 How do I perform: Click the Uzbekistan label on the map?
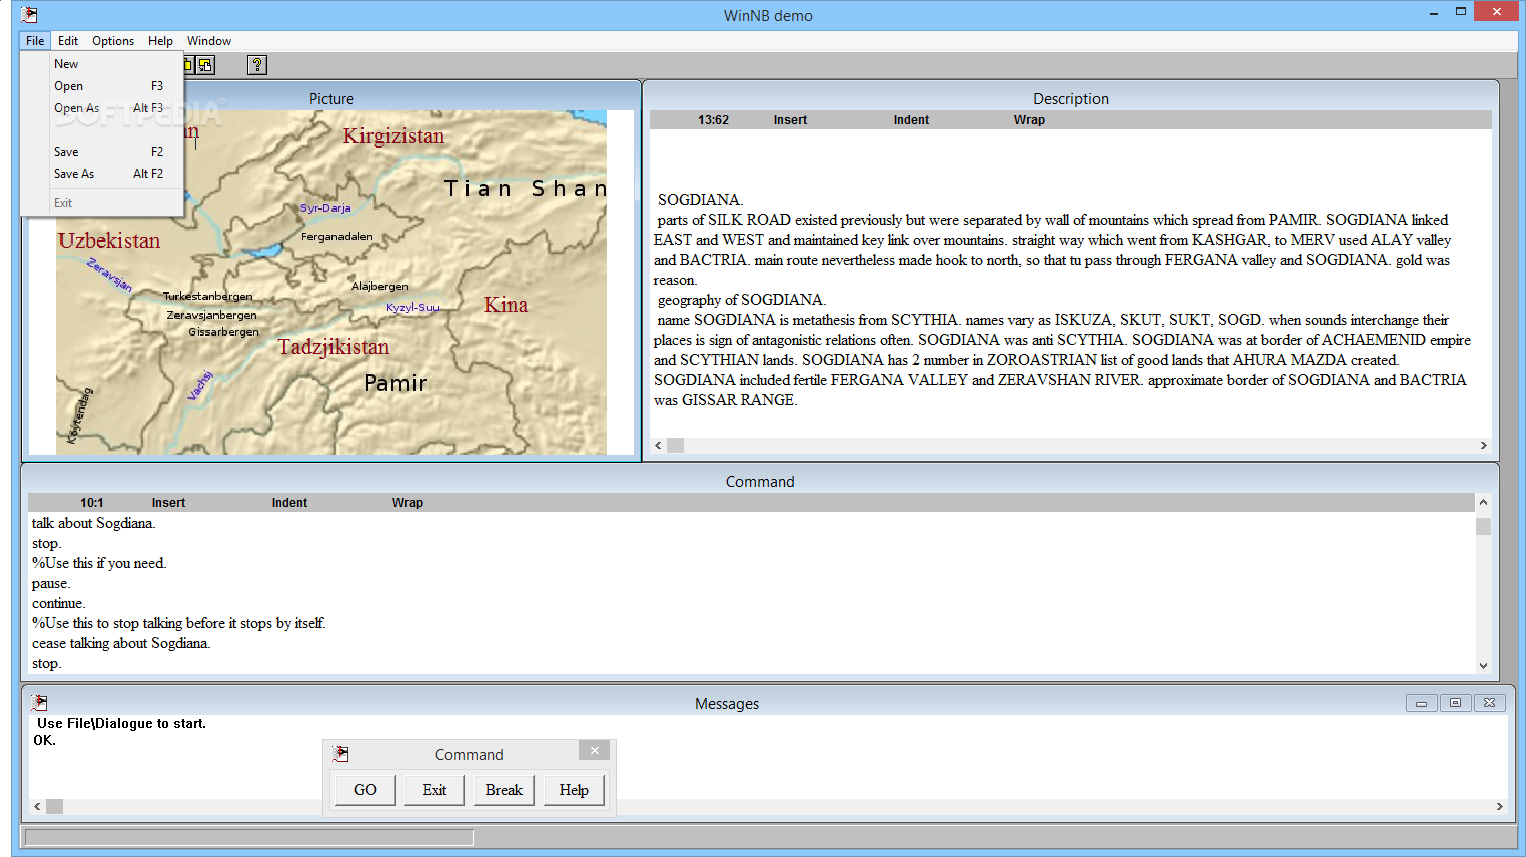(x=109, y=241)
